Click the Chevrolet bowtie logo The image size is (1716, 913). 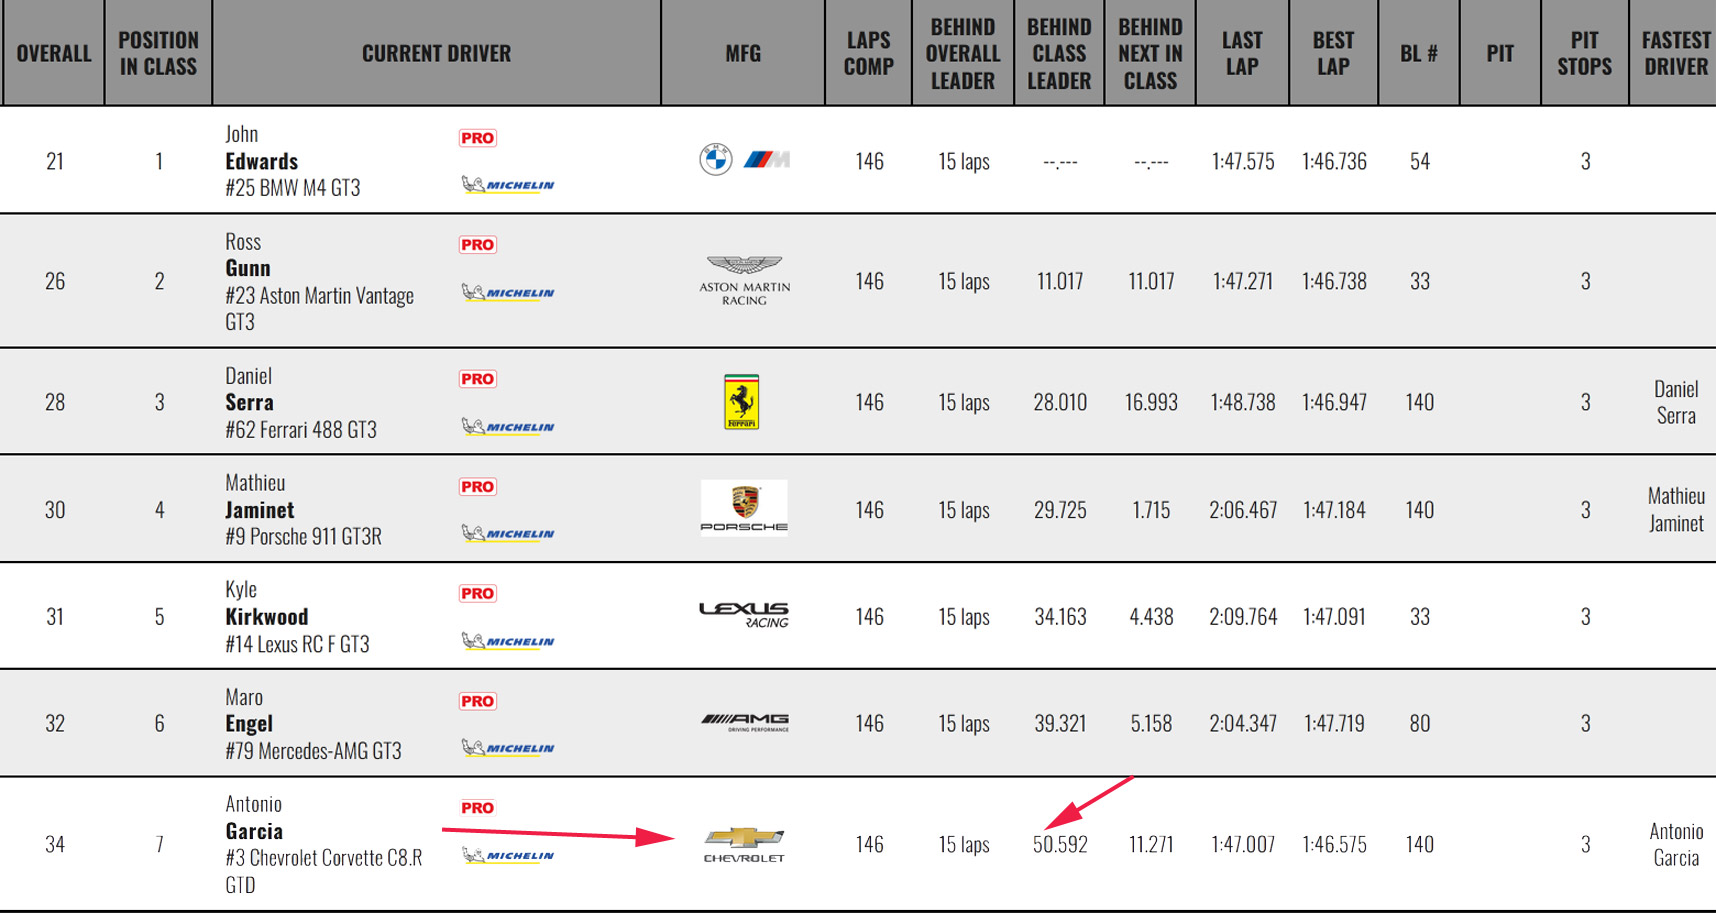(744, 844)
